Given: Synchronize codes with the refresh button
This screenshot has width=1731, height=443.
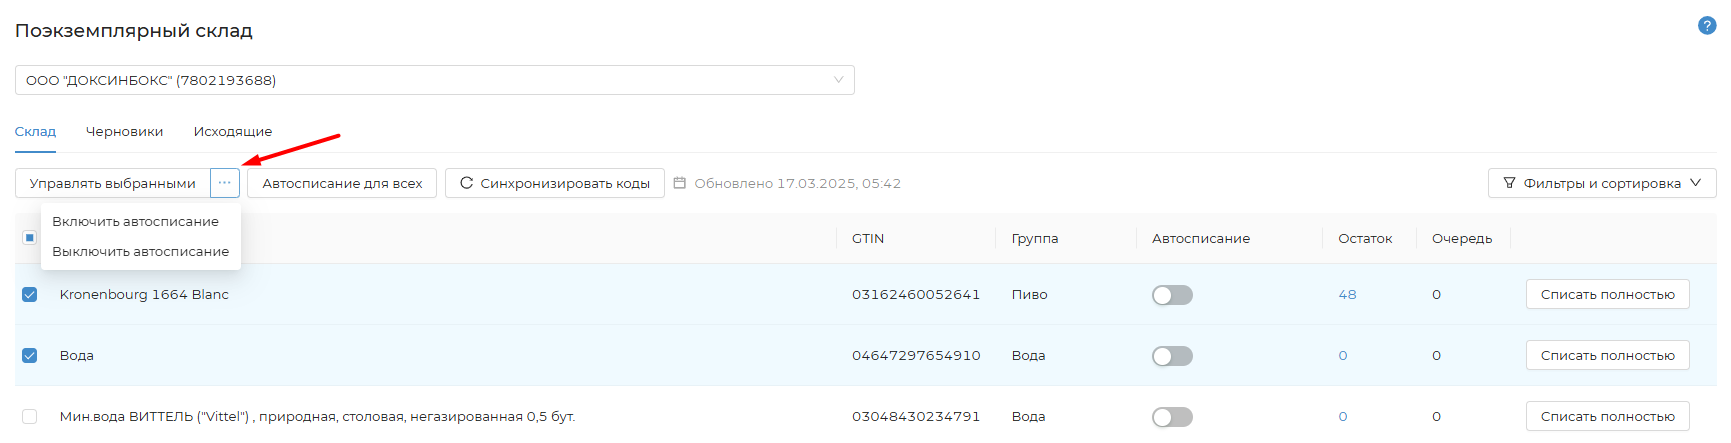Looking at the screenshot, I should pyautogui.click(x=555, y=183).
